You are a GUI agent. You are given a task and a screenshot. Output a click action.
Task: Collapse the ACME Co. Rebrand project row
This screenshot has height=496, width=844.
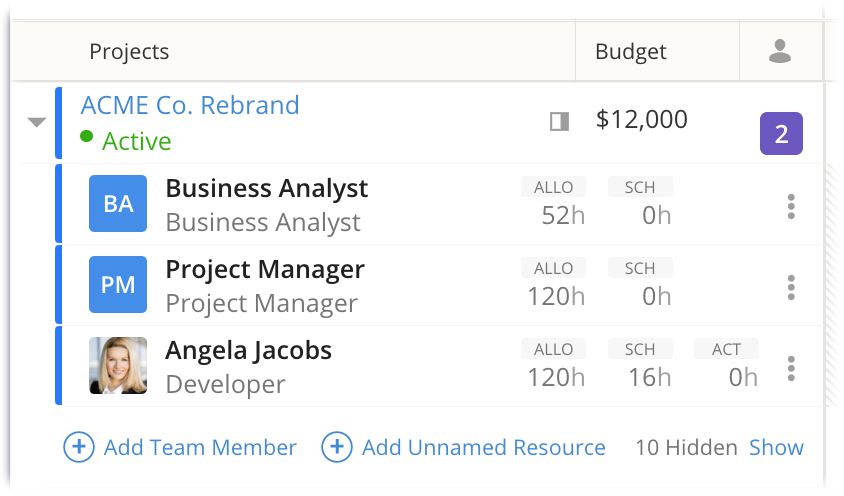[x=37, y=123]
